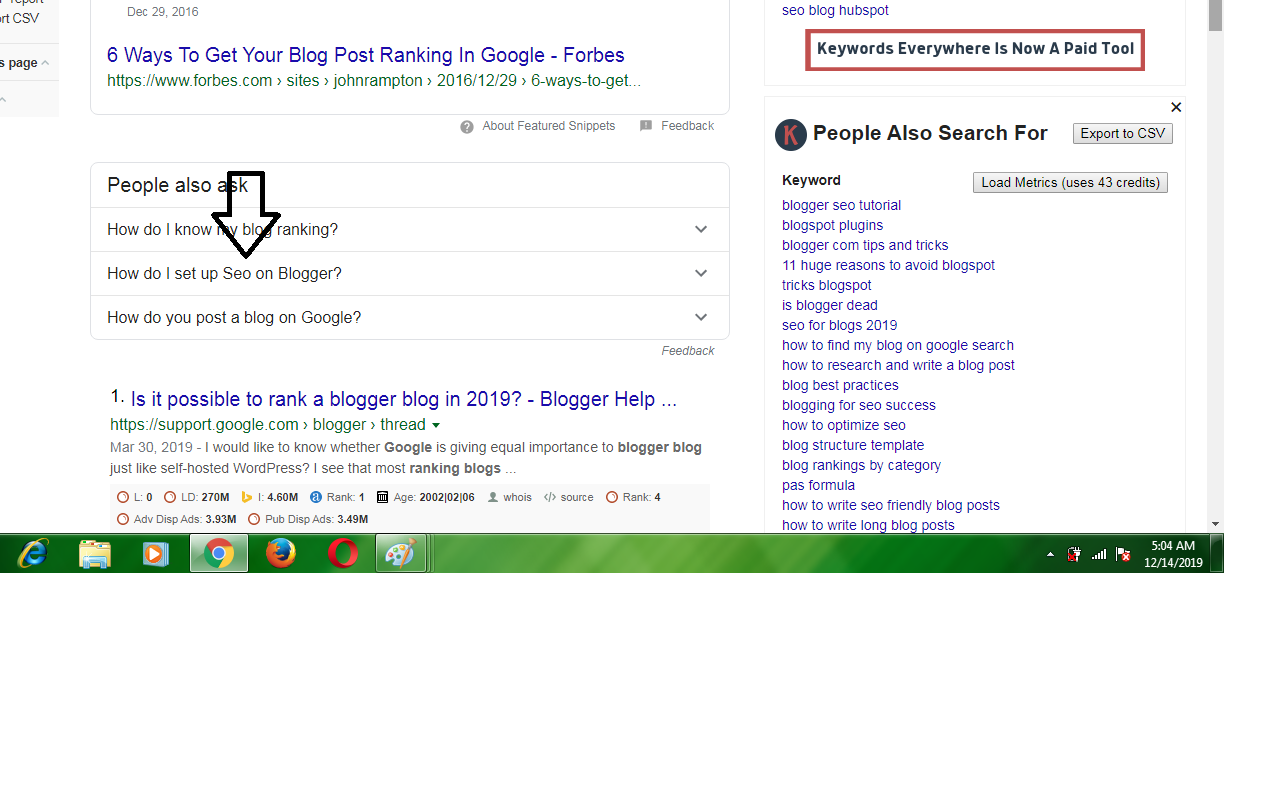
Task: Click 'Keywords Everywhere Is Now A Paid Tool'
Action: point(975,49)
